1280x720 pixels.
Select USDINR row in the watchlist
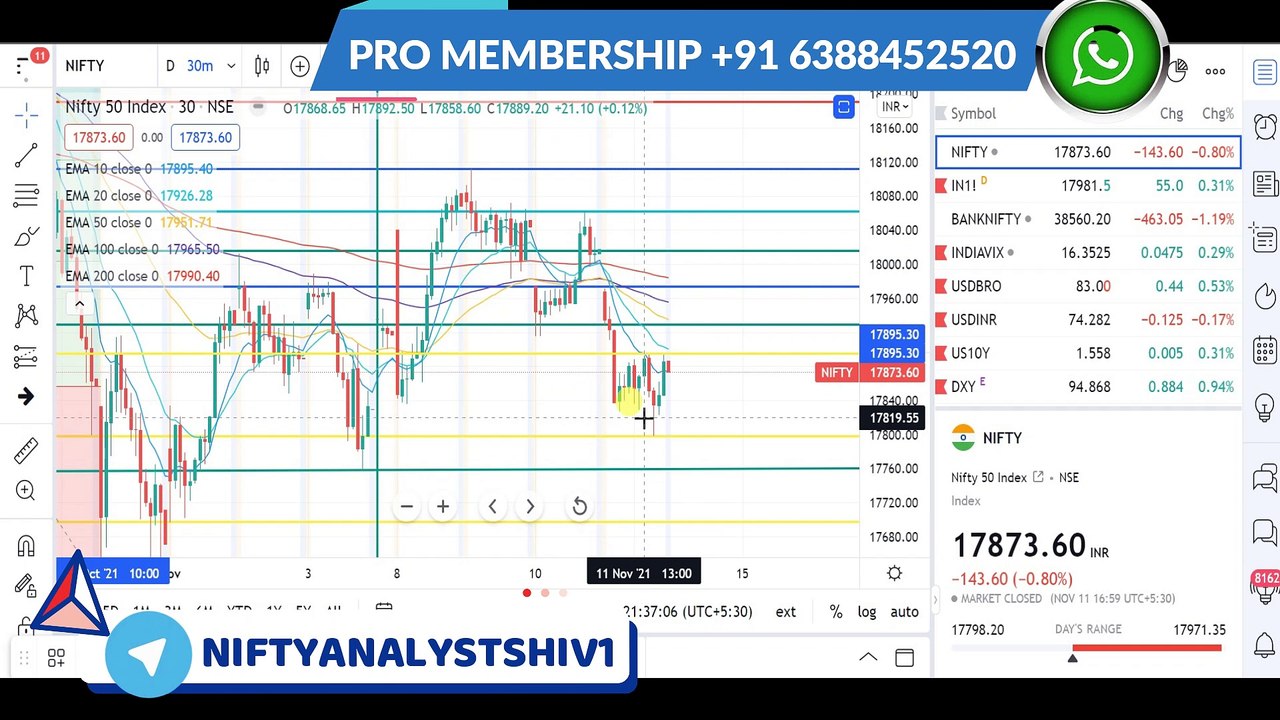(x=1088, y=319)
